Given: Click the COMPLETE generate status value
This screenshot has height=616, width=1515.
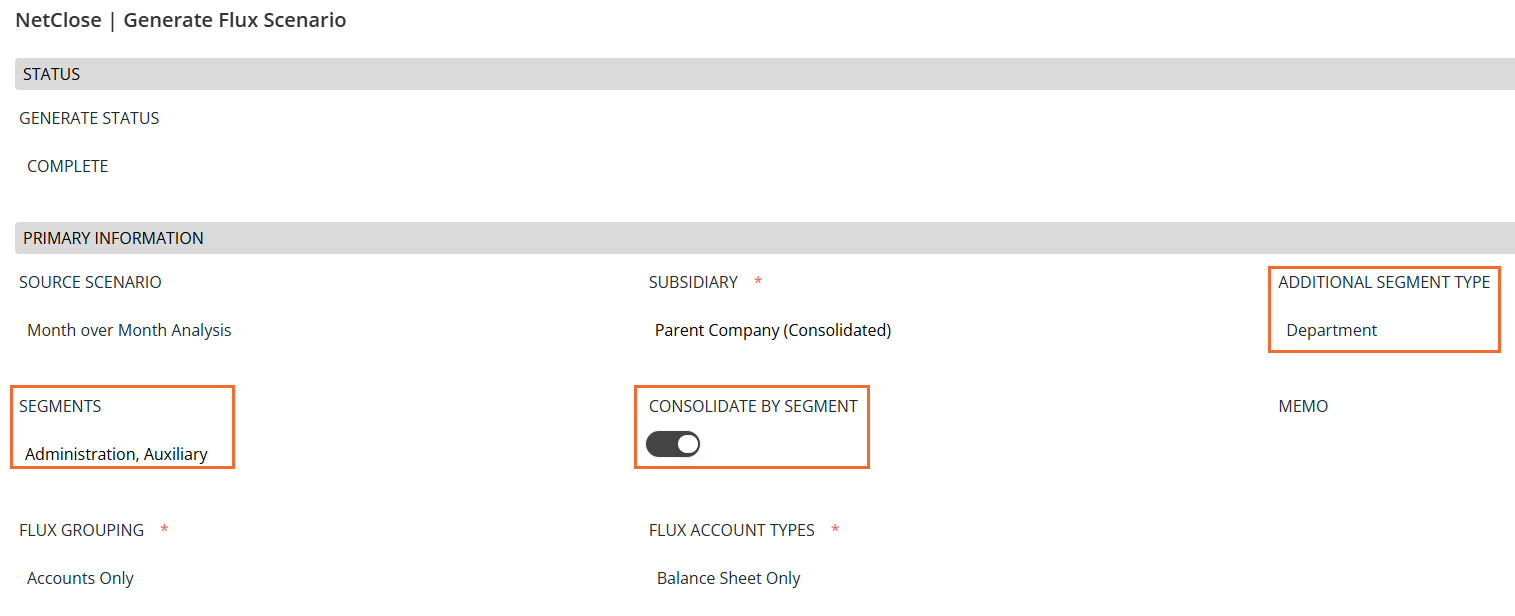Looking at the screenshot, I should [67, 166].
